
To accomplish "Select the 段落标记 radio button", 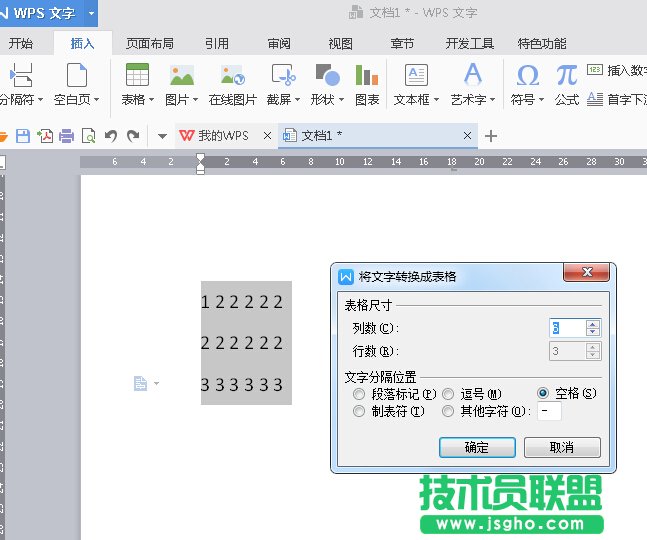I will tap(359, 394).
